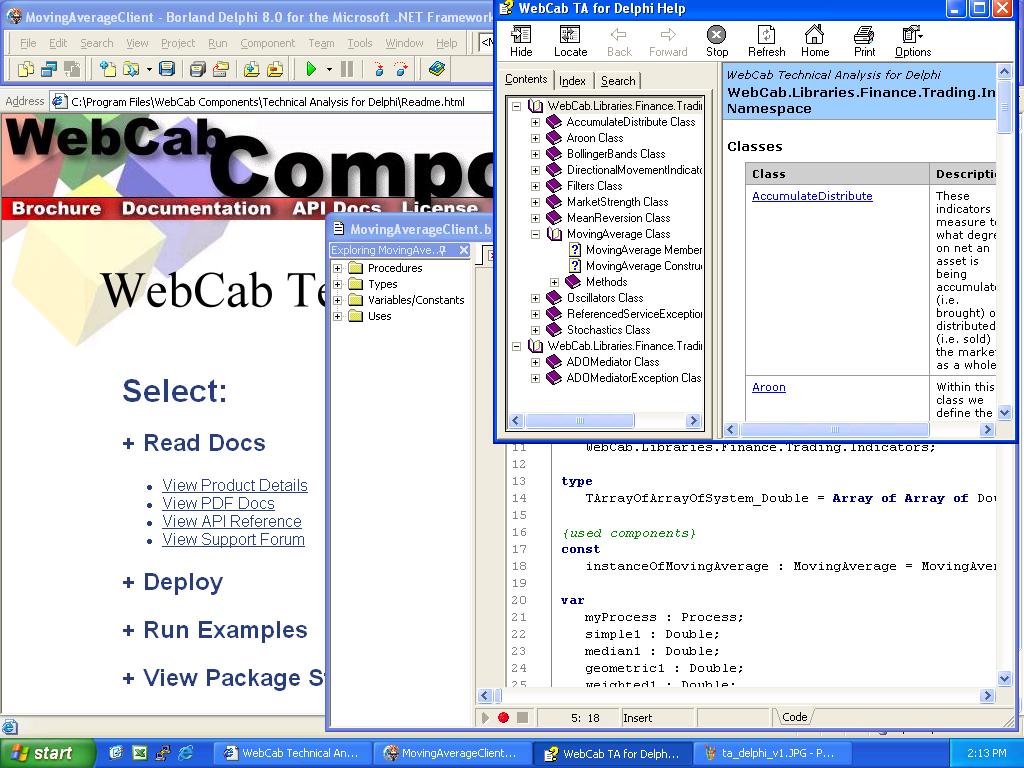1024x768 pixels.
Task: Click the Save All toolbar icon
Action: tap(197, 69)
